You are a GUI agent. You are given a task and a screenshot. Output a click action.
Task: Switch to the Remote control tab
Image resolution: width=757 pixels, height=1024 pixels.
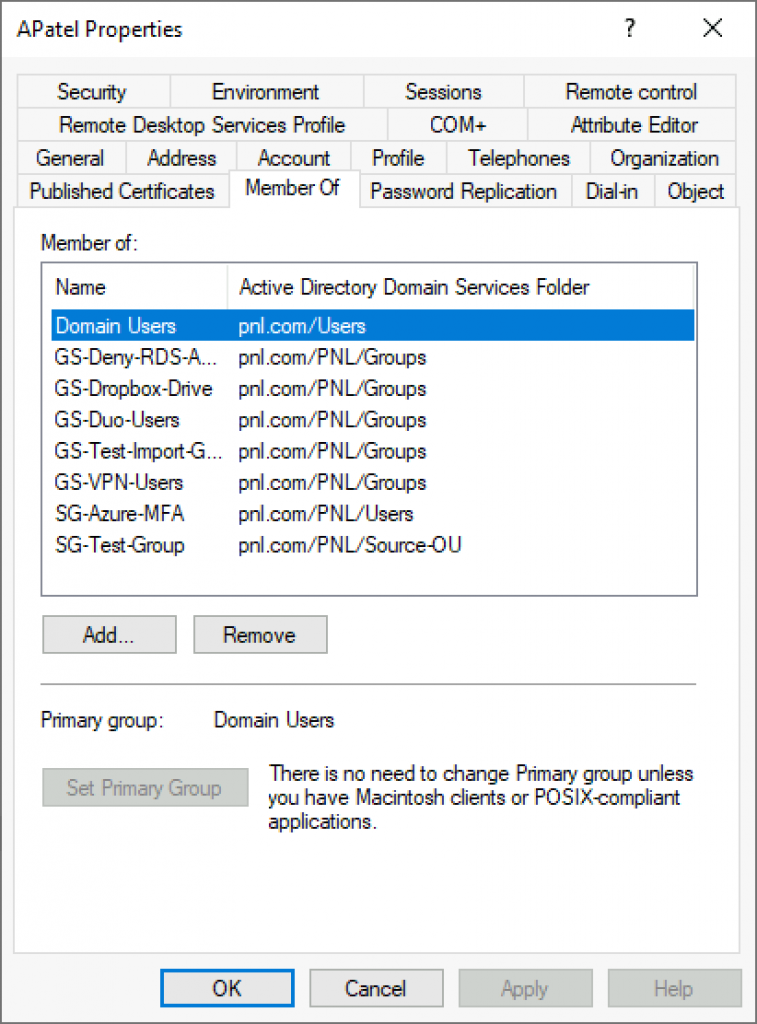[629, 92]
